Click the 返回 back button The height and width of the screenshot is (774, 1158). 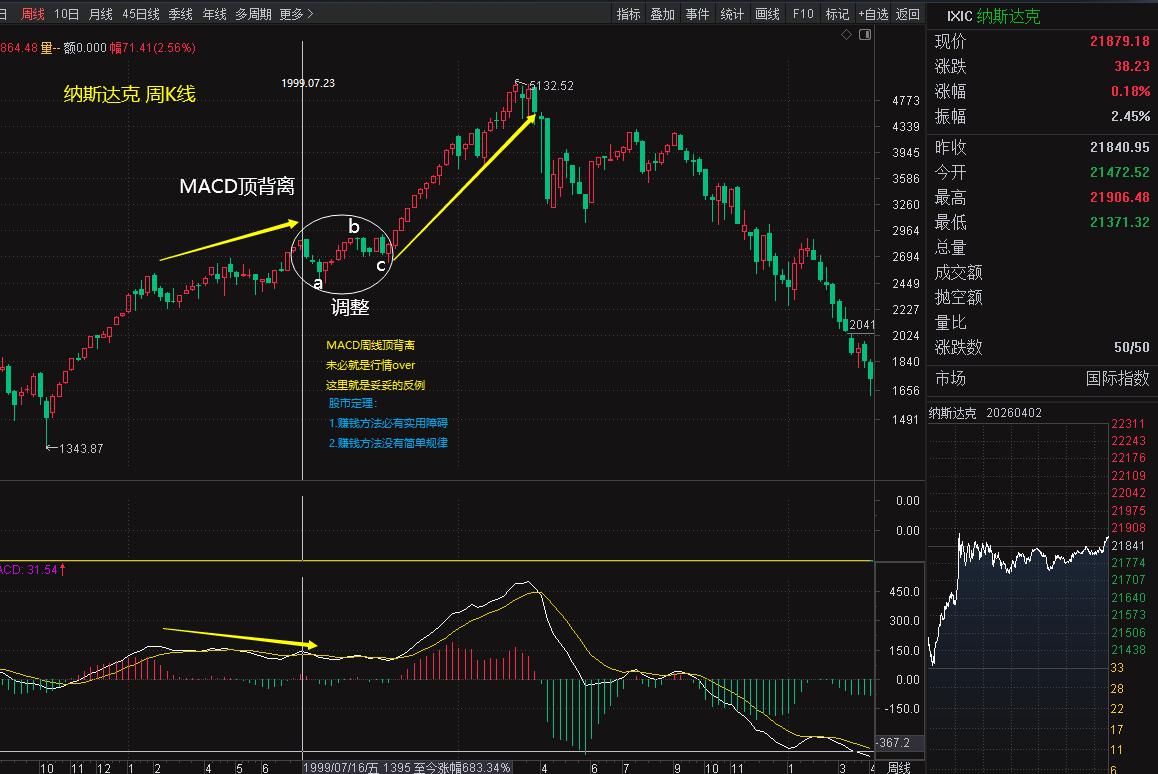pyautogui.click(x=907, y=14)
